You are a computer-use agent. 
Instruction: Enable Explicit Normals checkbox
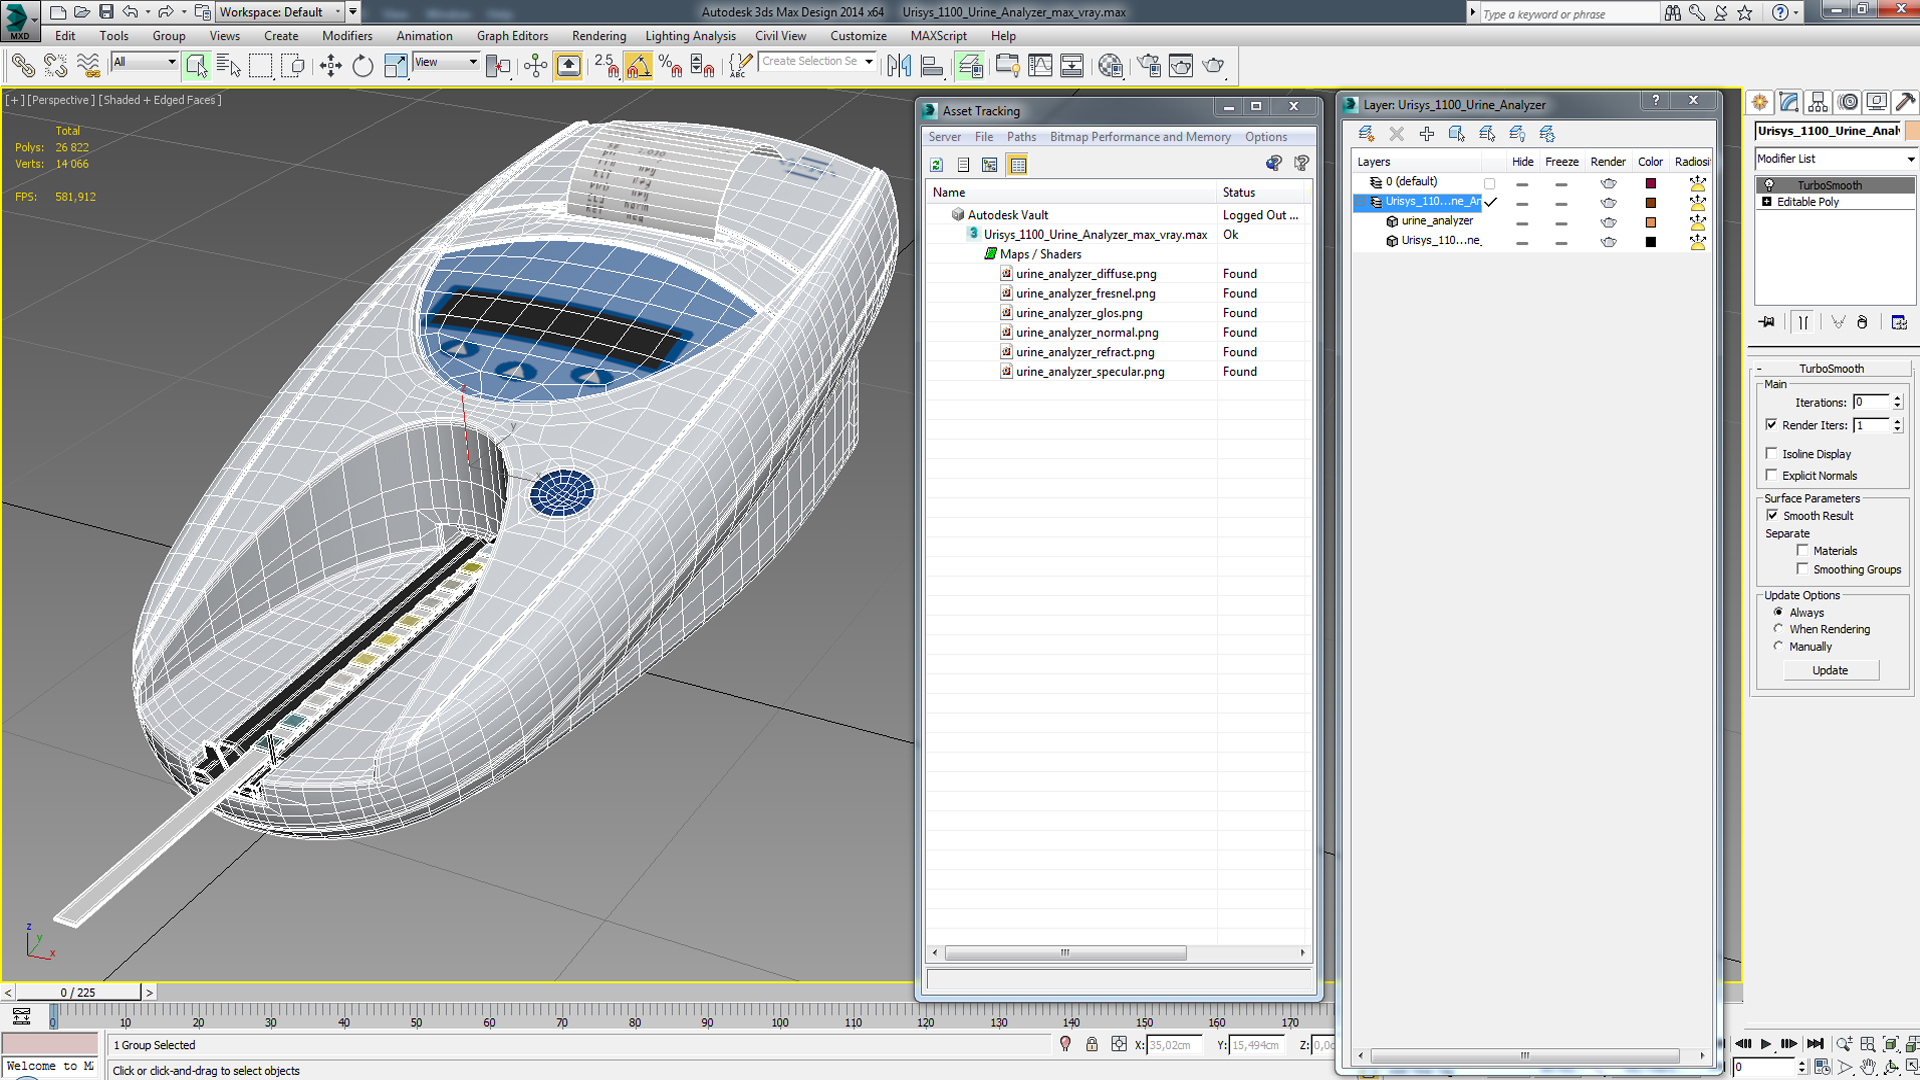coord(1772,475)
